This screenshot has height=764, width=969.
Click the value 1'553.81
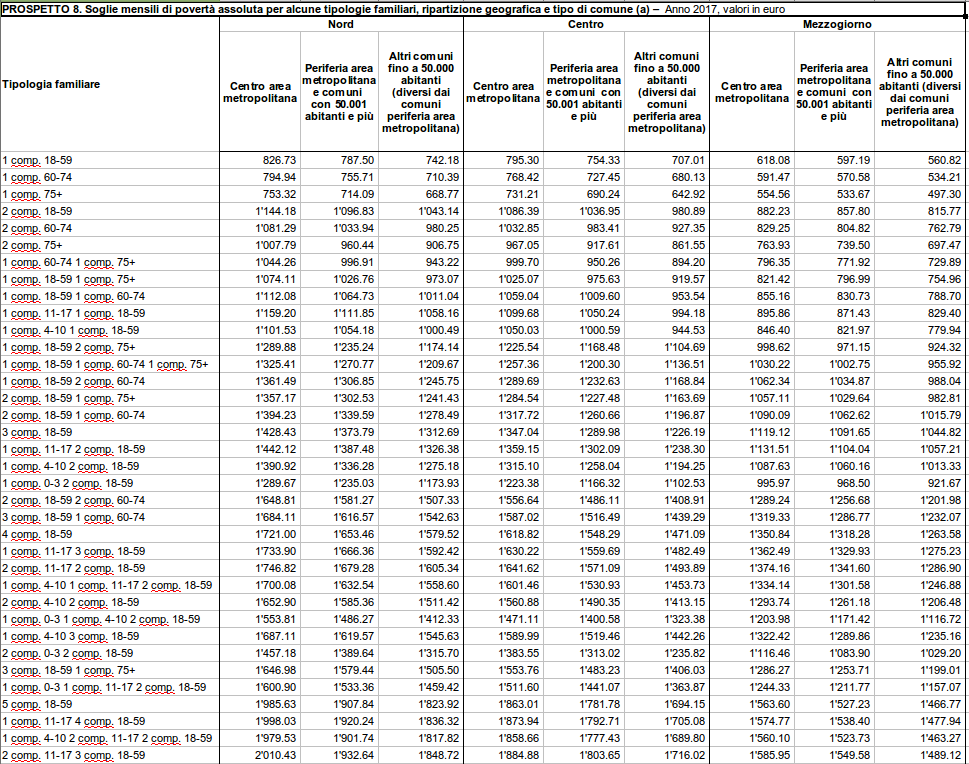click(x=276, y=619)
